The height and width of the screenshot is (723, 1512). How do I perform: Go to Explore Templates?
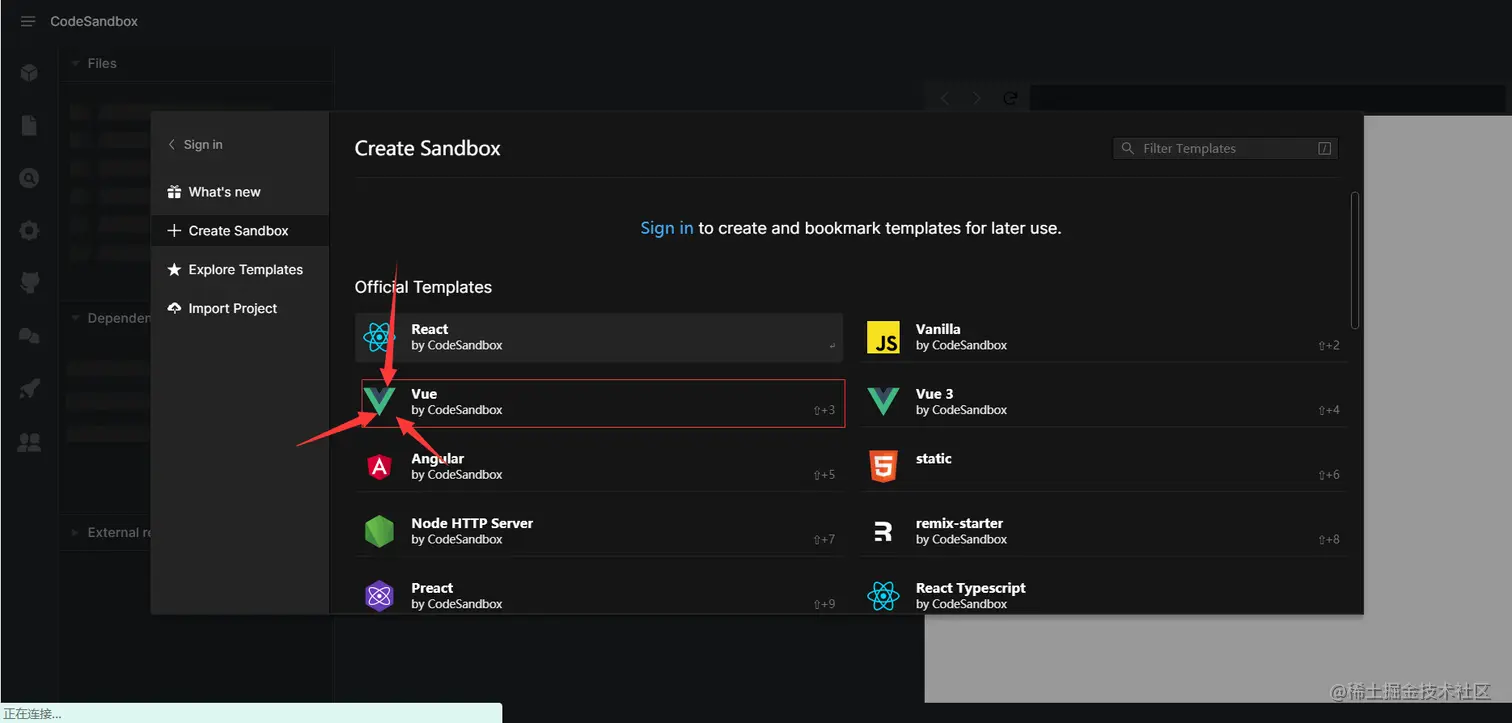click(x=245, y=270)
